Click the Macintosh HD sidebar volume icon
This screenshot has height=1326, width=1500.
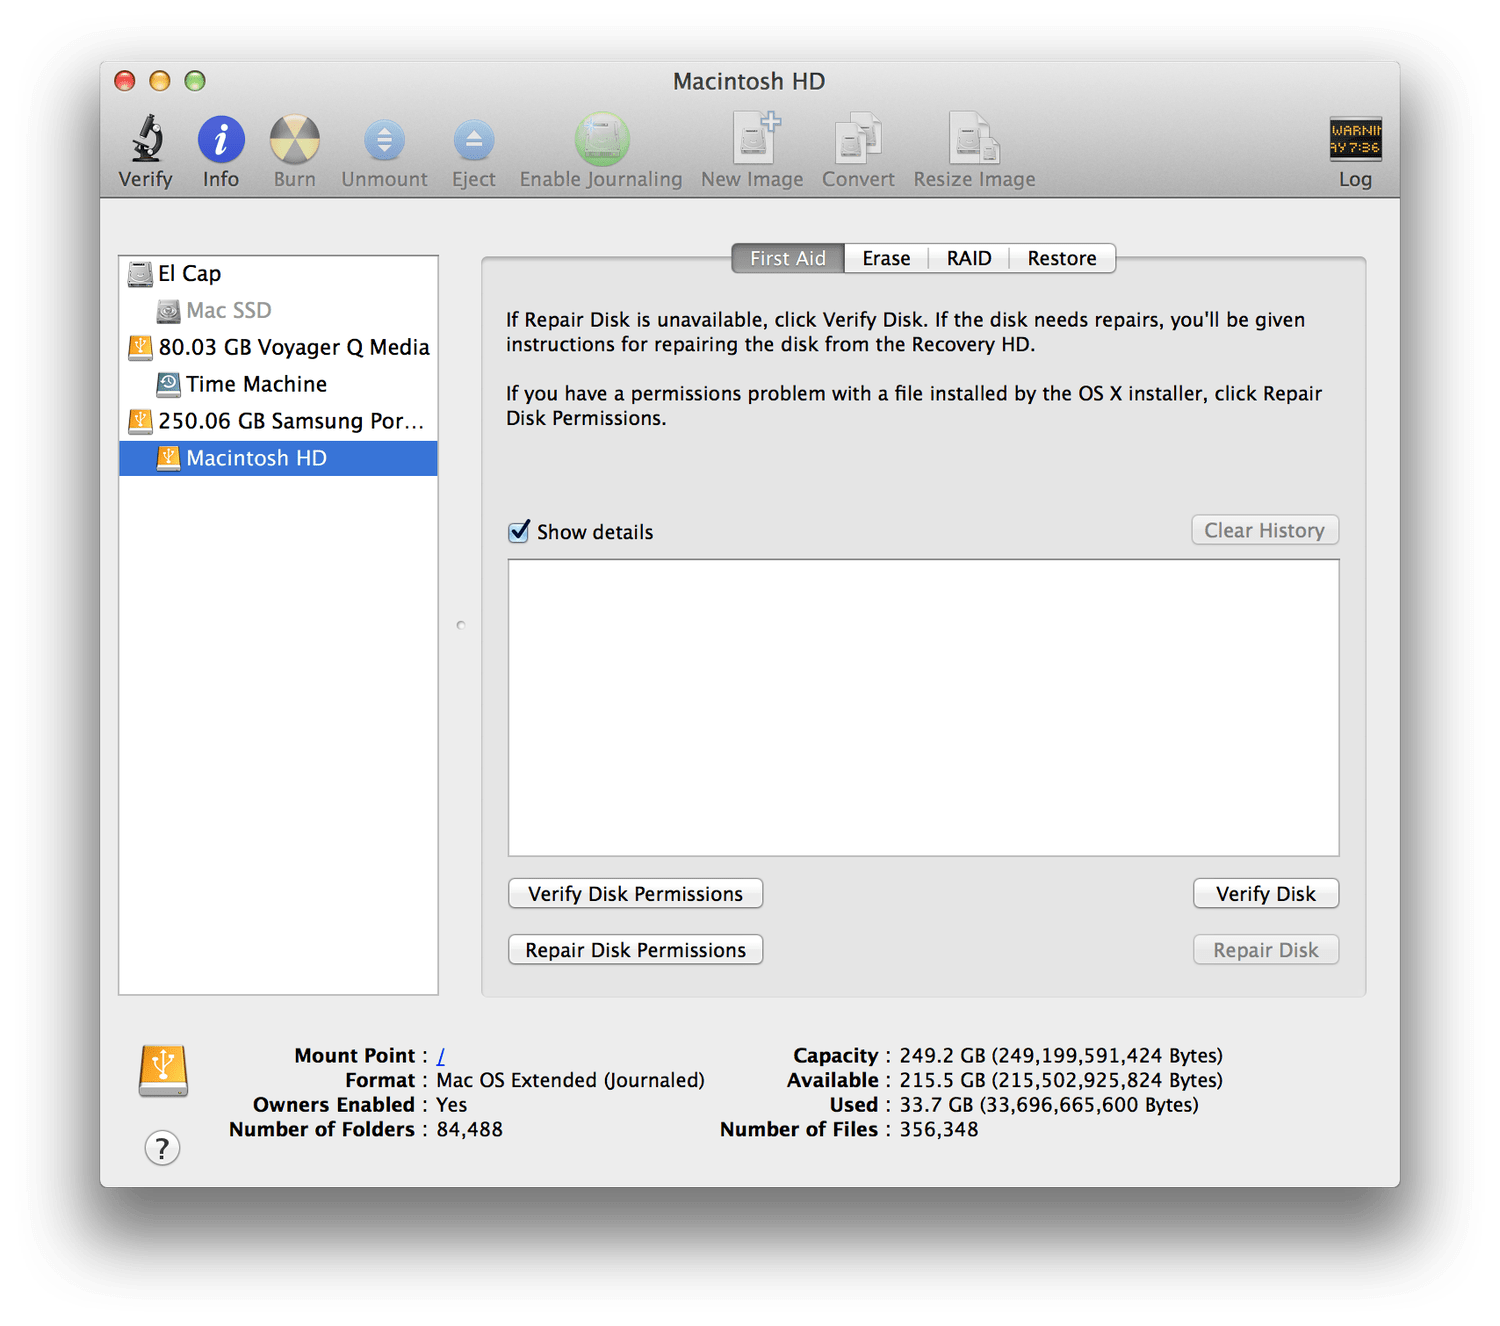click(168, 458)
